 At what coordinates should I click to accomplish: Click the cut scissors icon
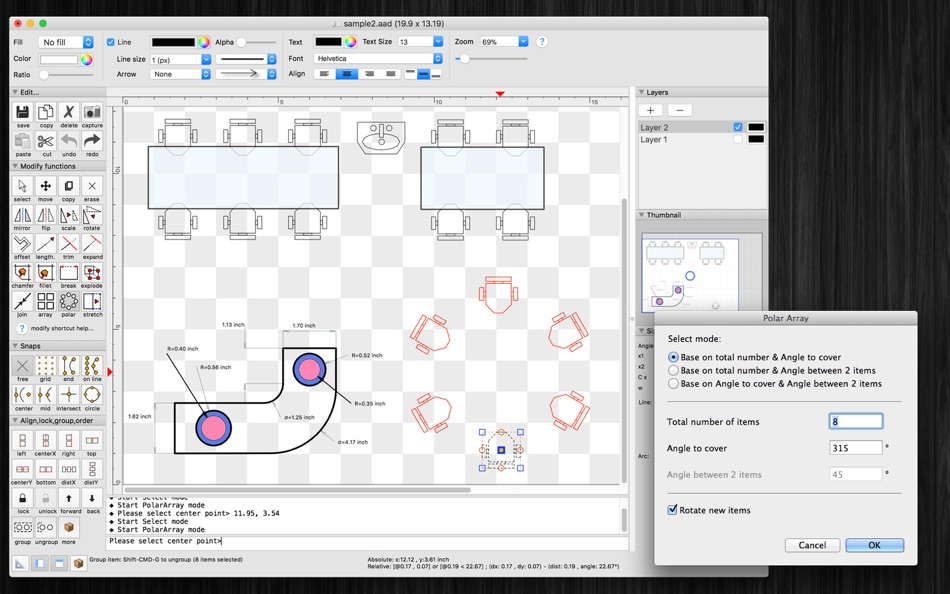[45, 142]
